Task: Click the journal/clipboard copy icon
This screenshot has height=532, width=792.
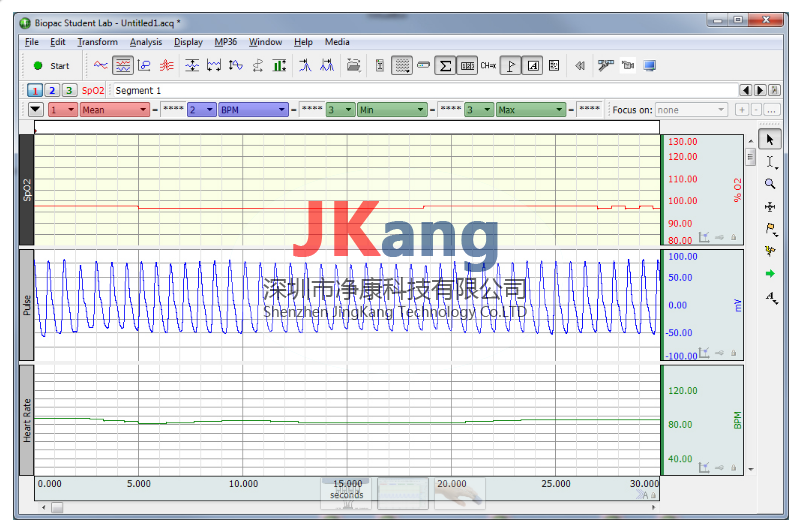Action: pos(380,65)
